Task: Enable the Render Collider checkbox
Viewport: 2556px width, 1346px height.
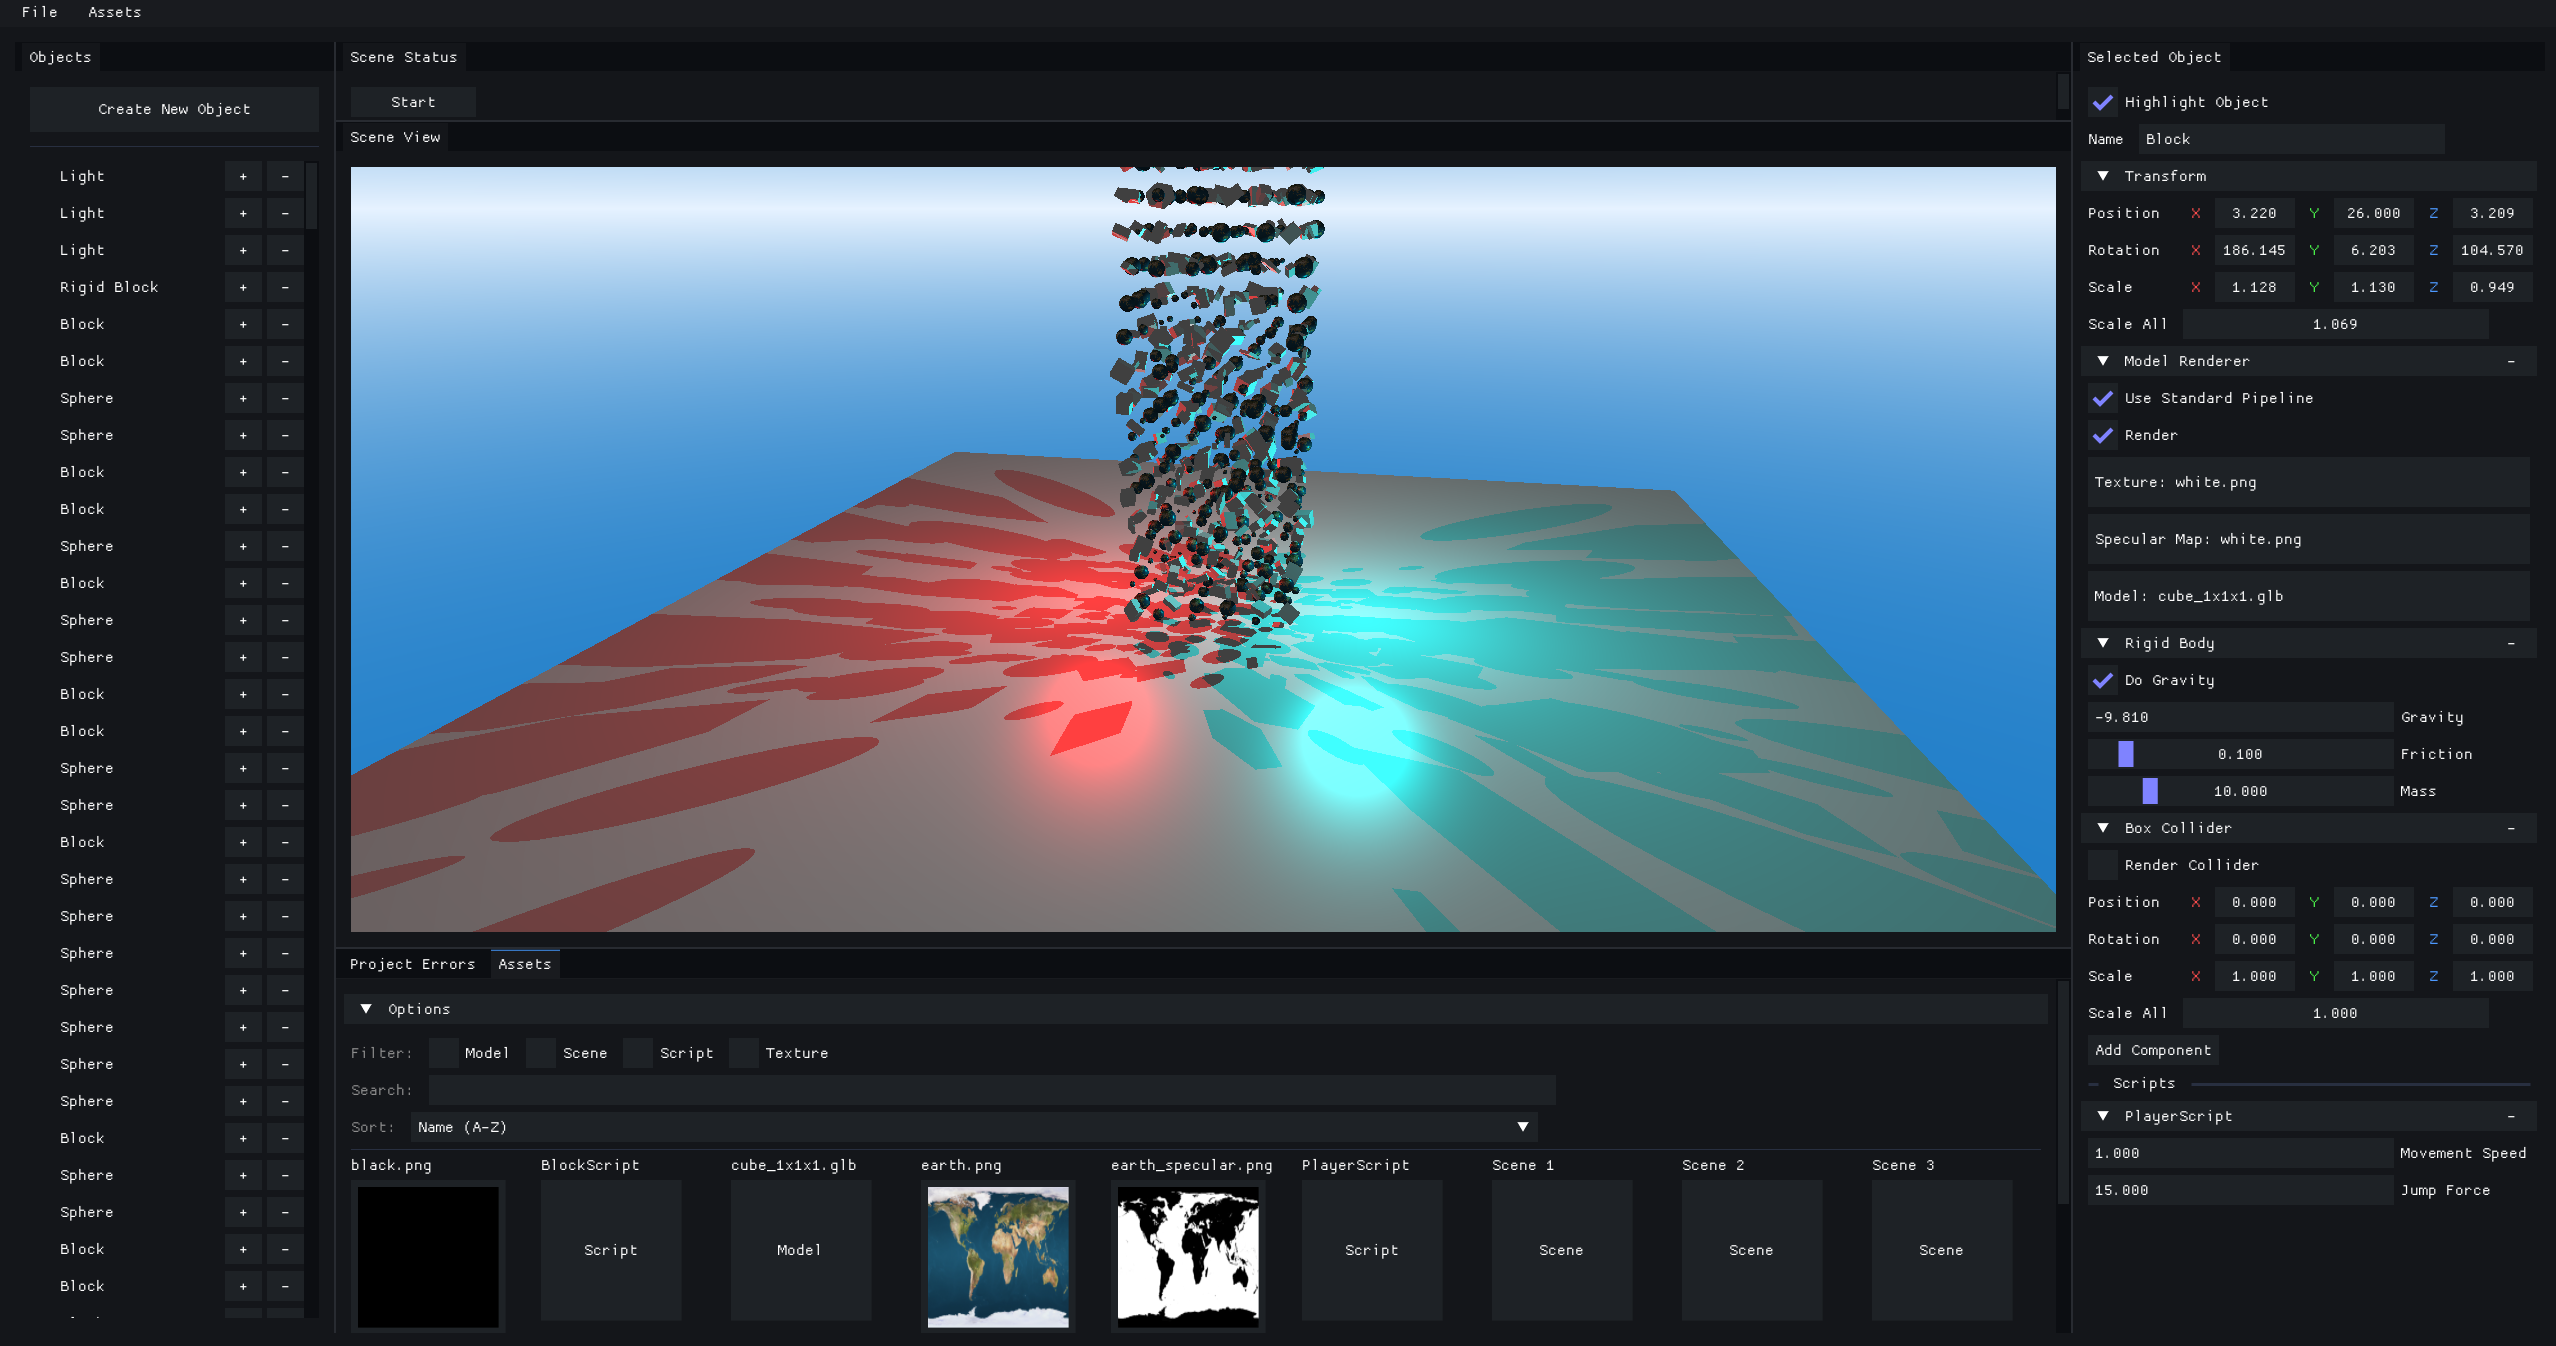Action: 2103,865
